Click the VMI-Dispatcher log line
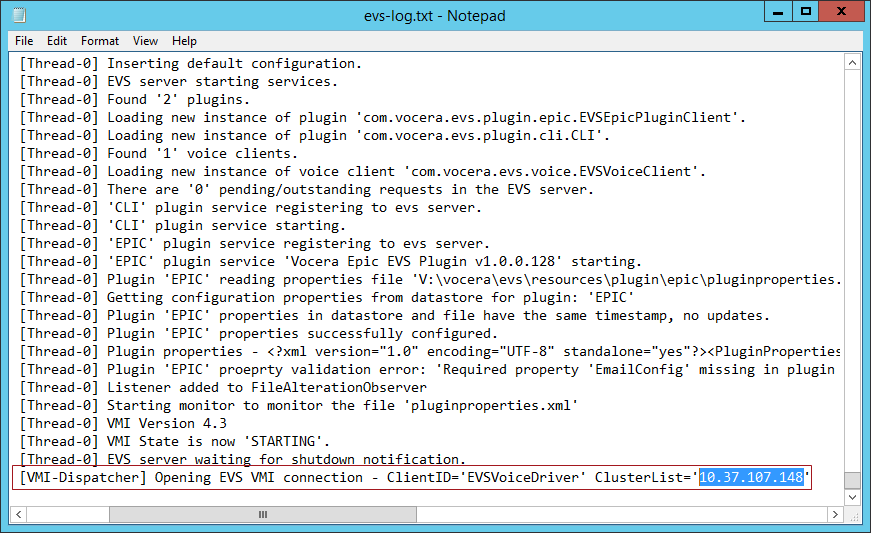The width and height of the screenshot is (871, 533). (x=300, y=478)
